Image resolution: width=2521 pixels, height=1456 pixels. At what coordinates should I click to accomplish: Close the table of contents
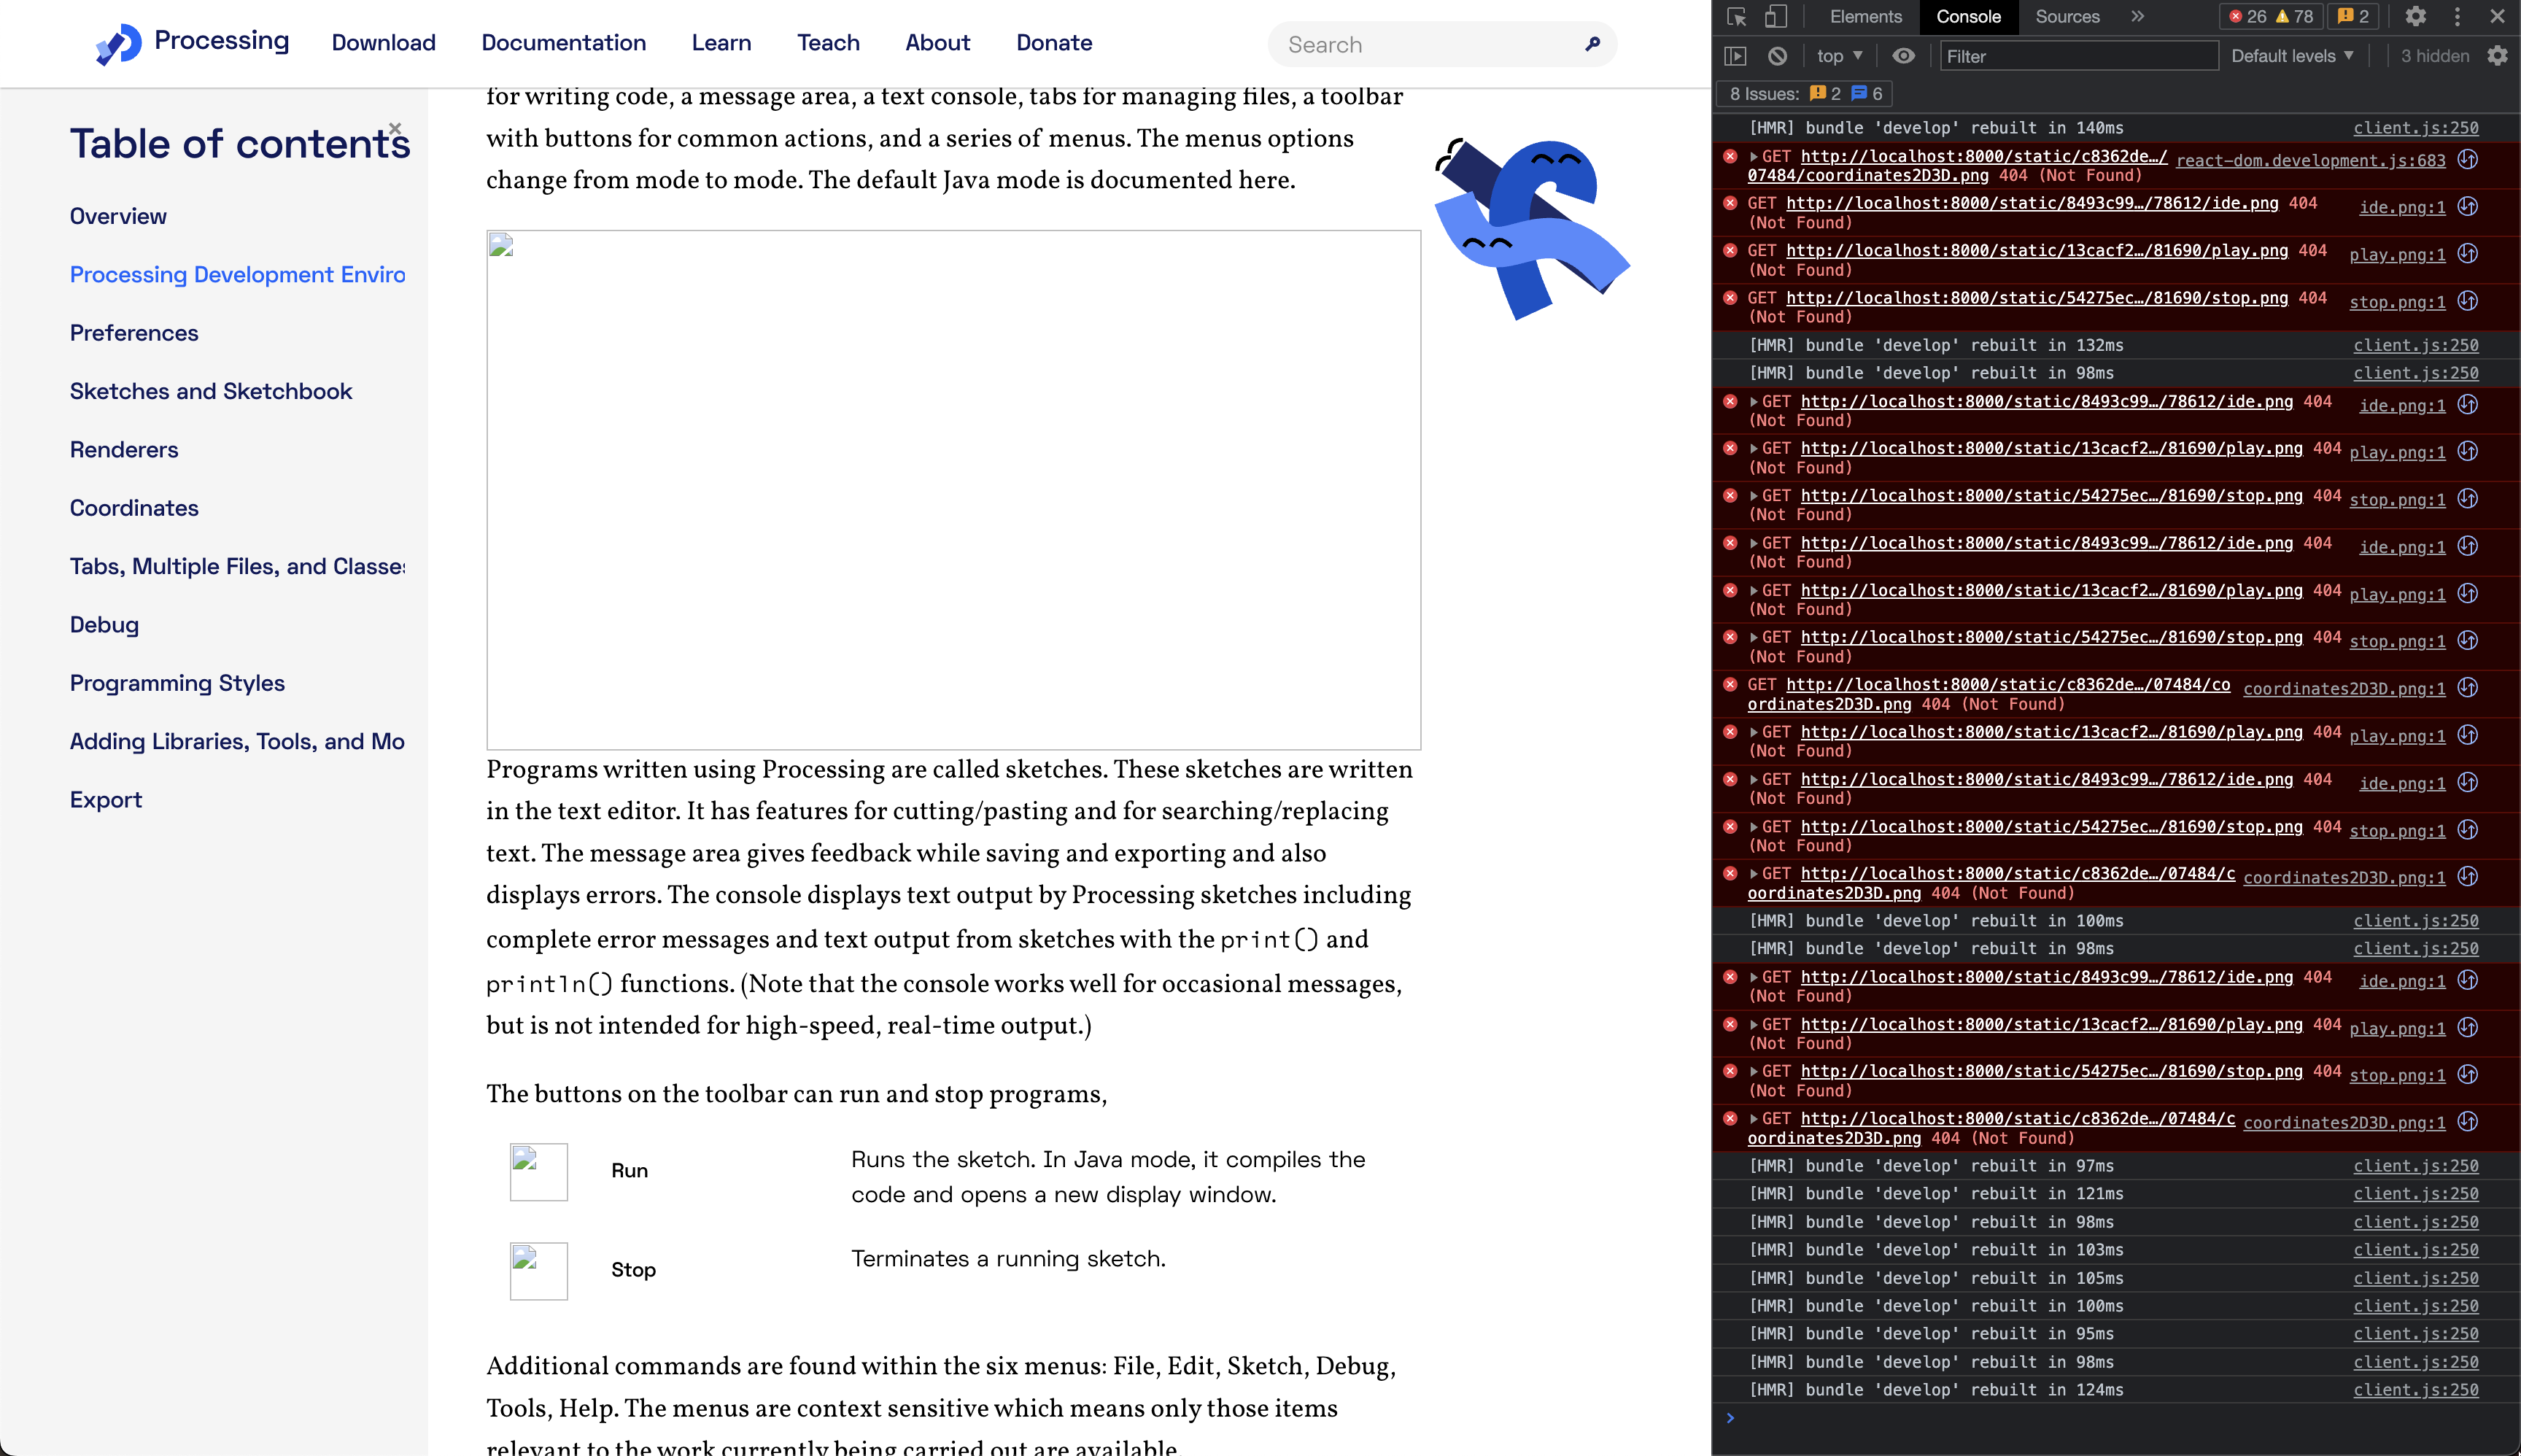point(395,128)
